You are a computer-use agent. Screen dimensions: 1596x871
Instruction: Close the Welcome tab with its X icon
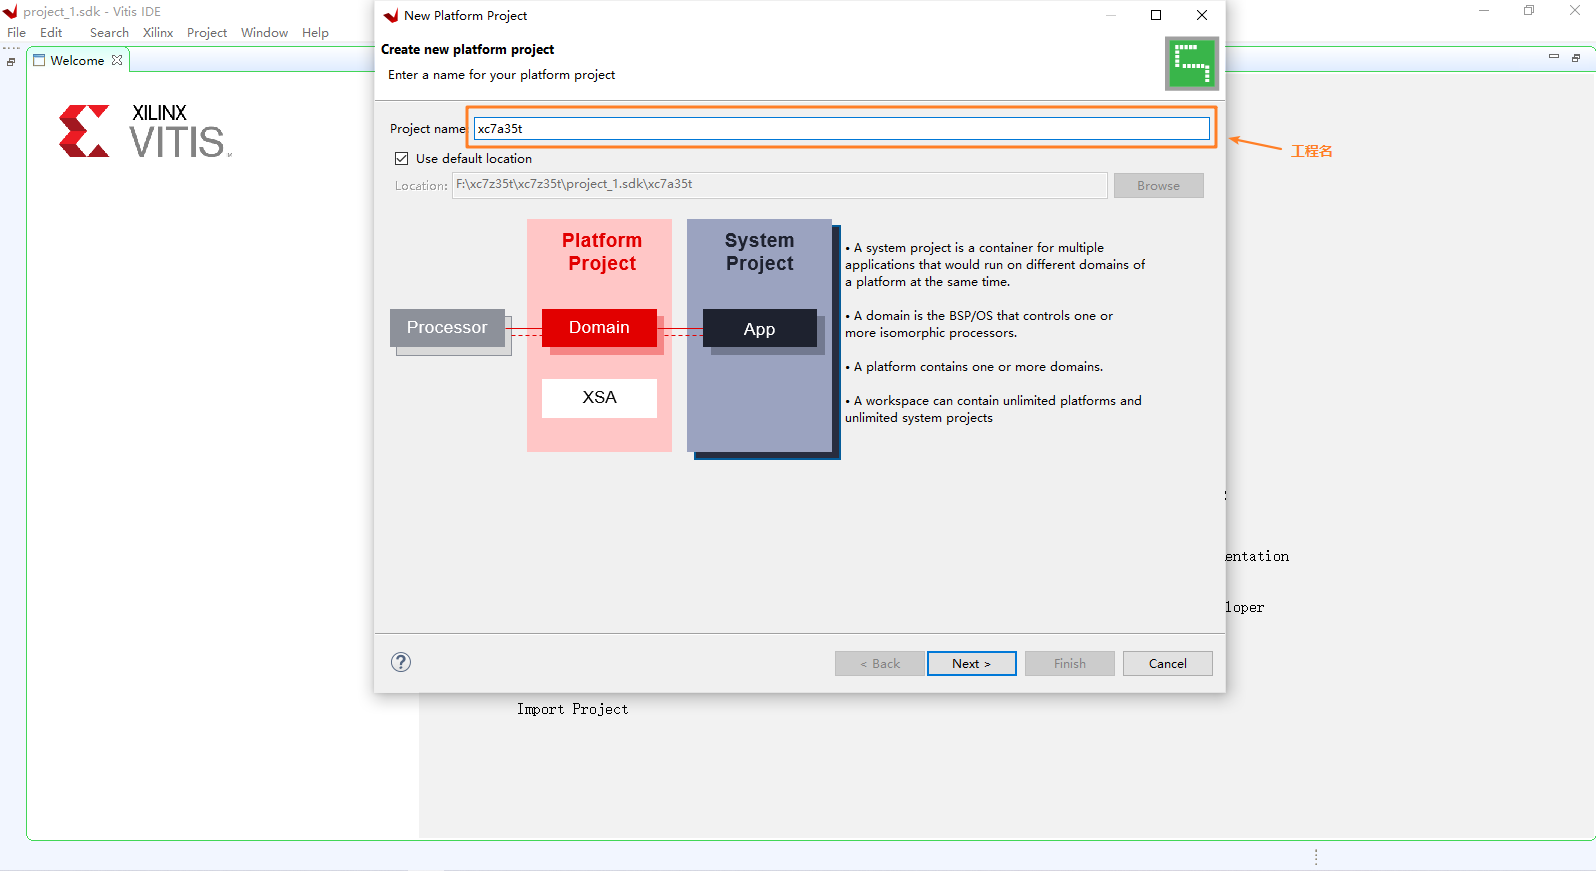click(x=117, y=60)
